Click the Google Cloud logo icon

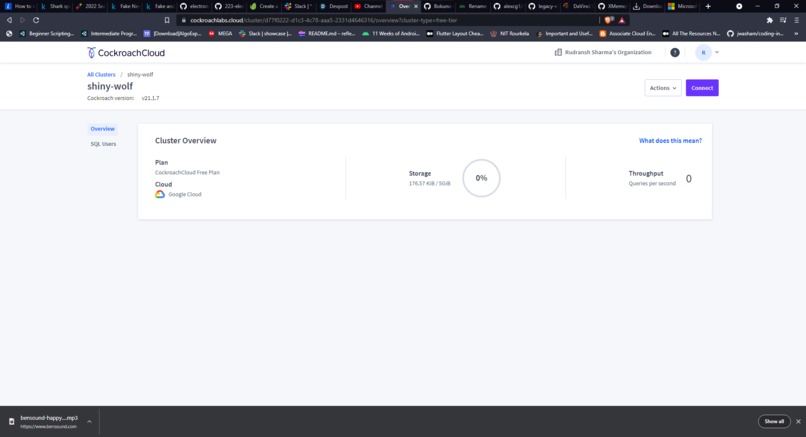[160, 194]
